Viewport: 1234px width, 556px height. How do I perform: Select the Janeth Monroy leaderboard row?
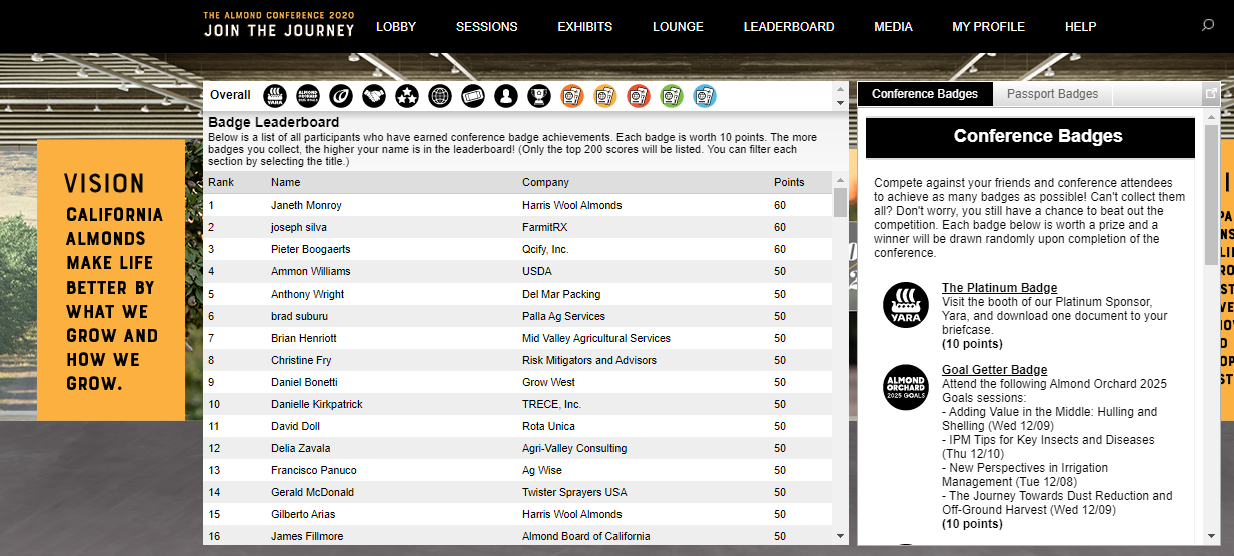point(518,205)
